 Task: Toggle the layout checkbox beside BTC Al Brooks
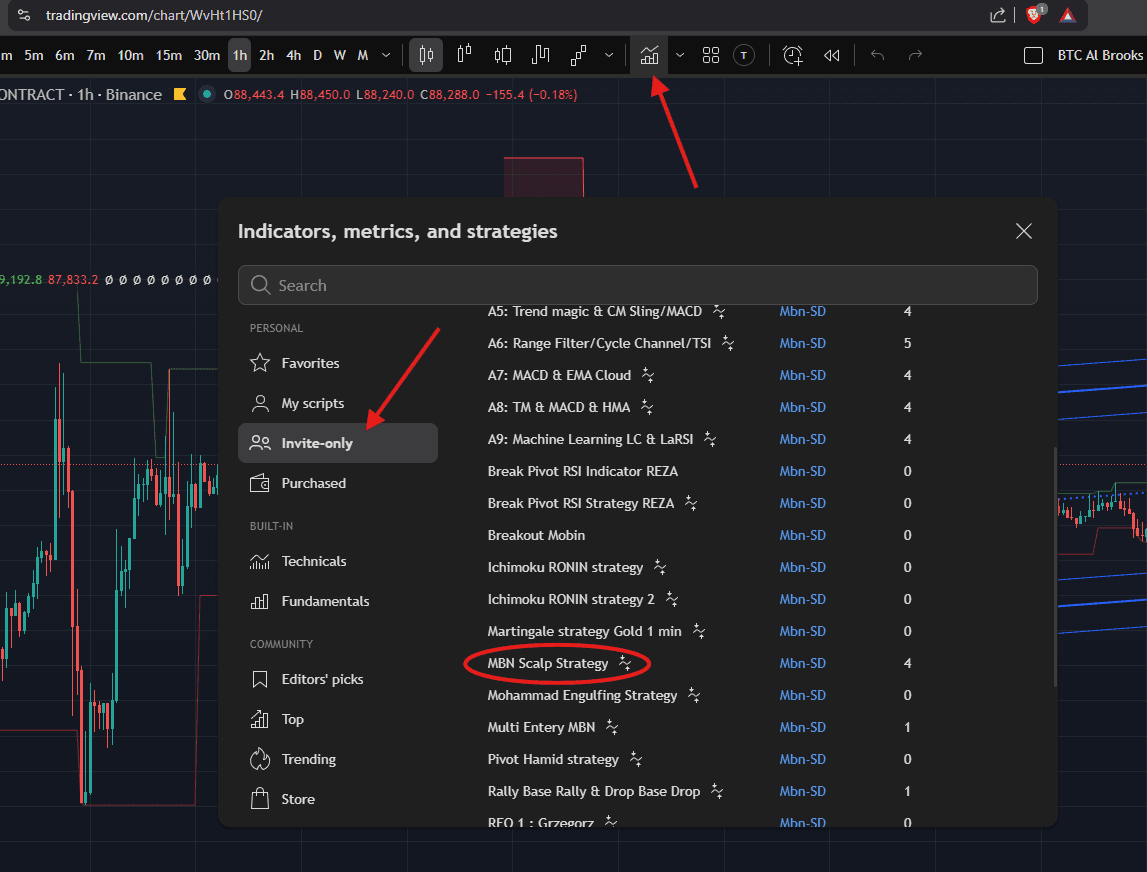[1034, 55]
